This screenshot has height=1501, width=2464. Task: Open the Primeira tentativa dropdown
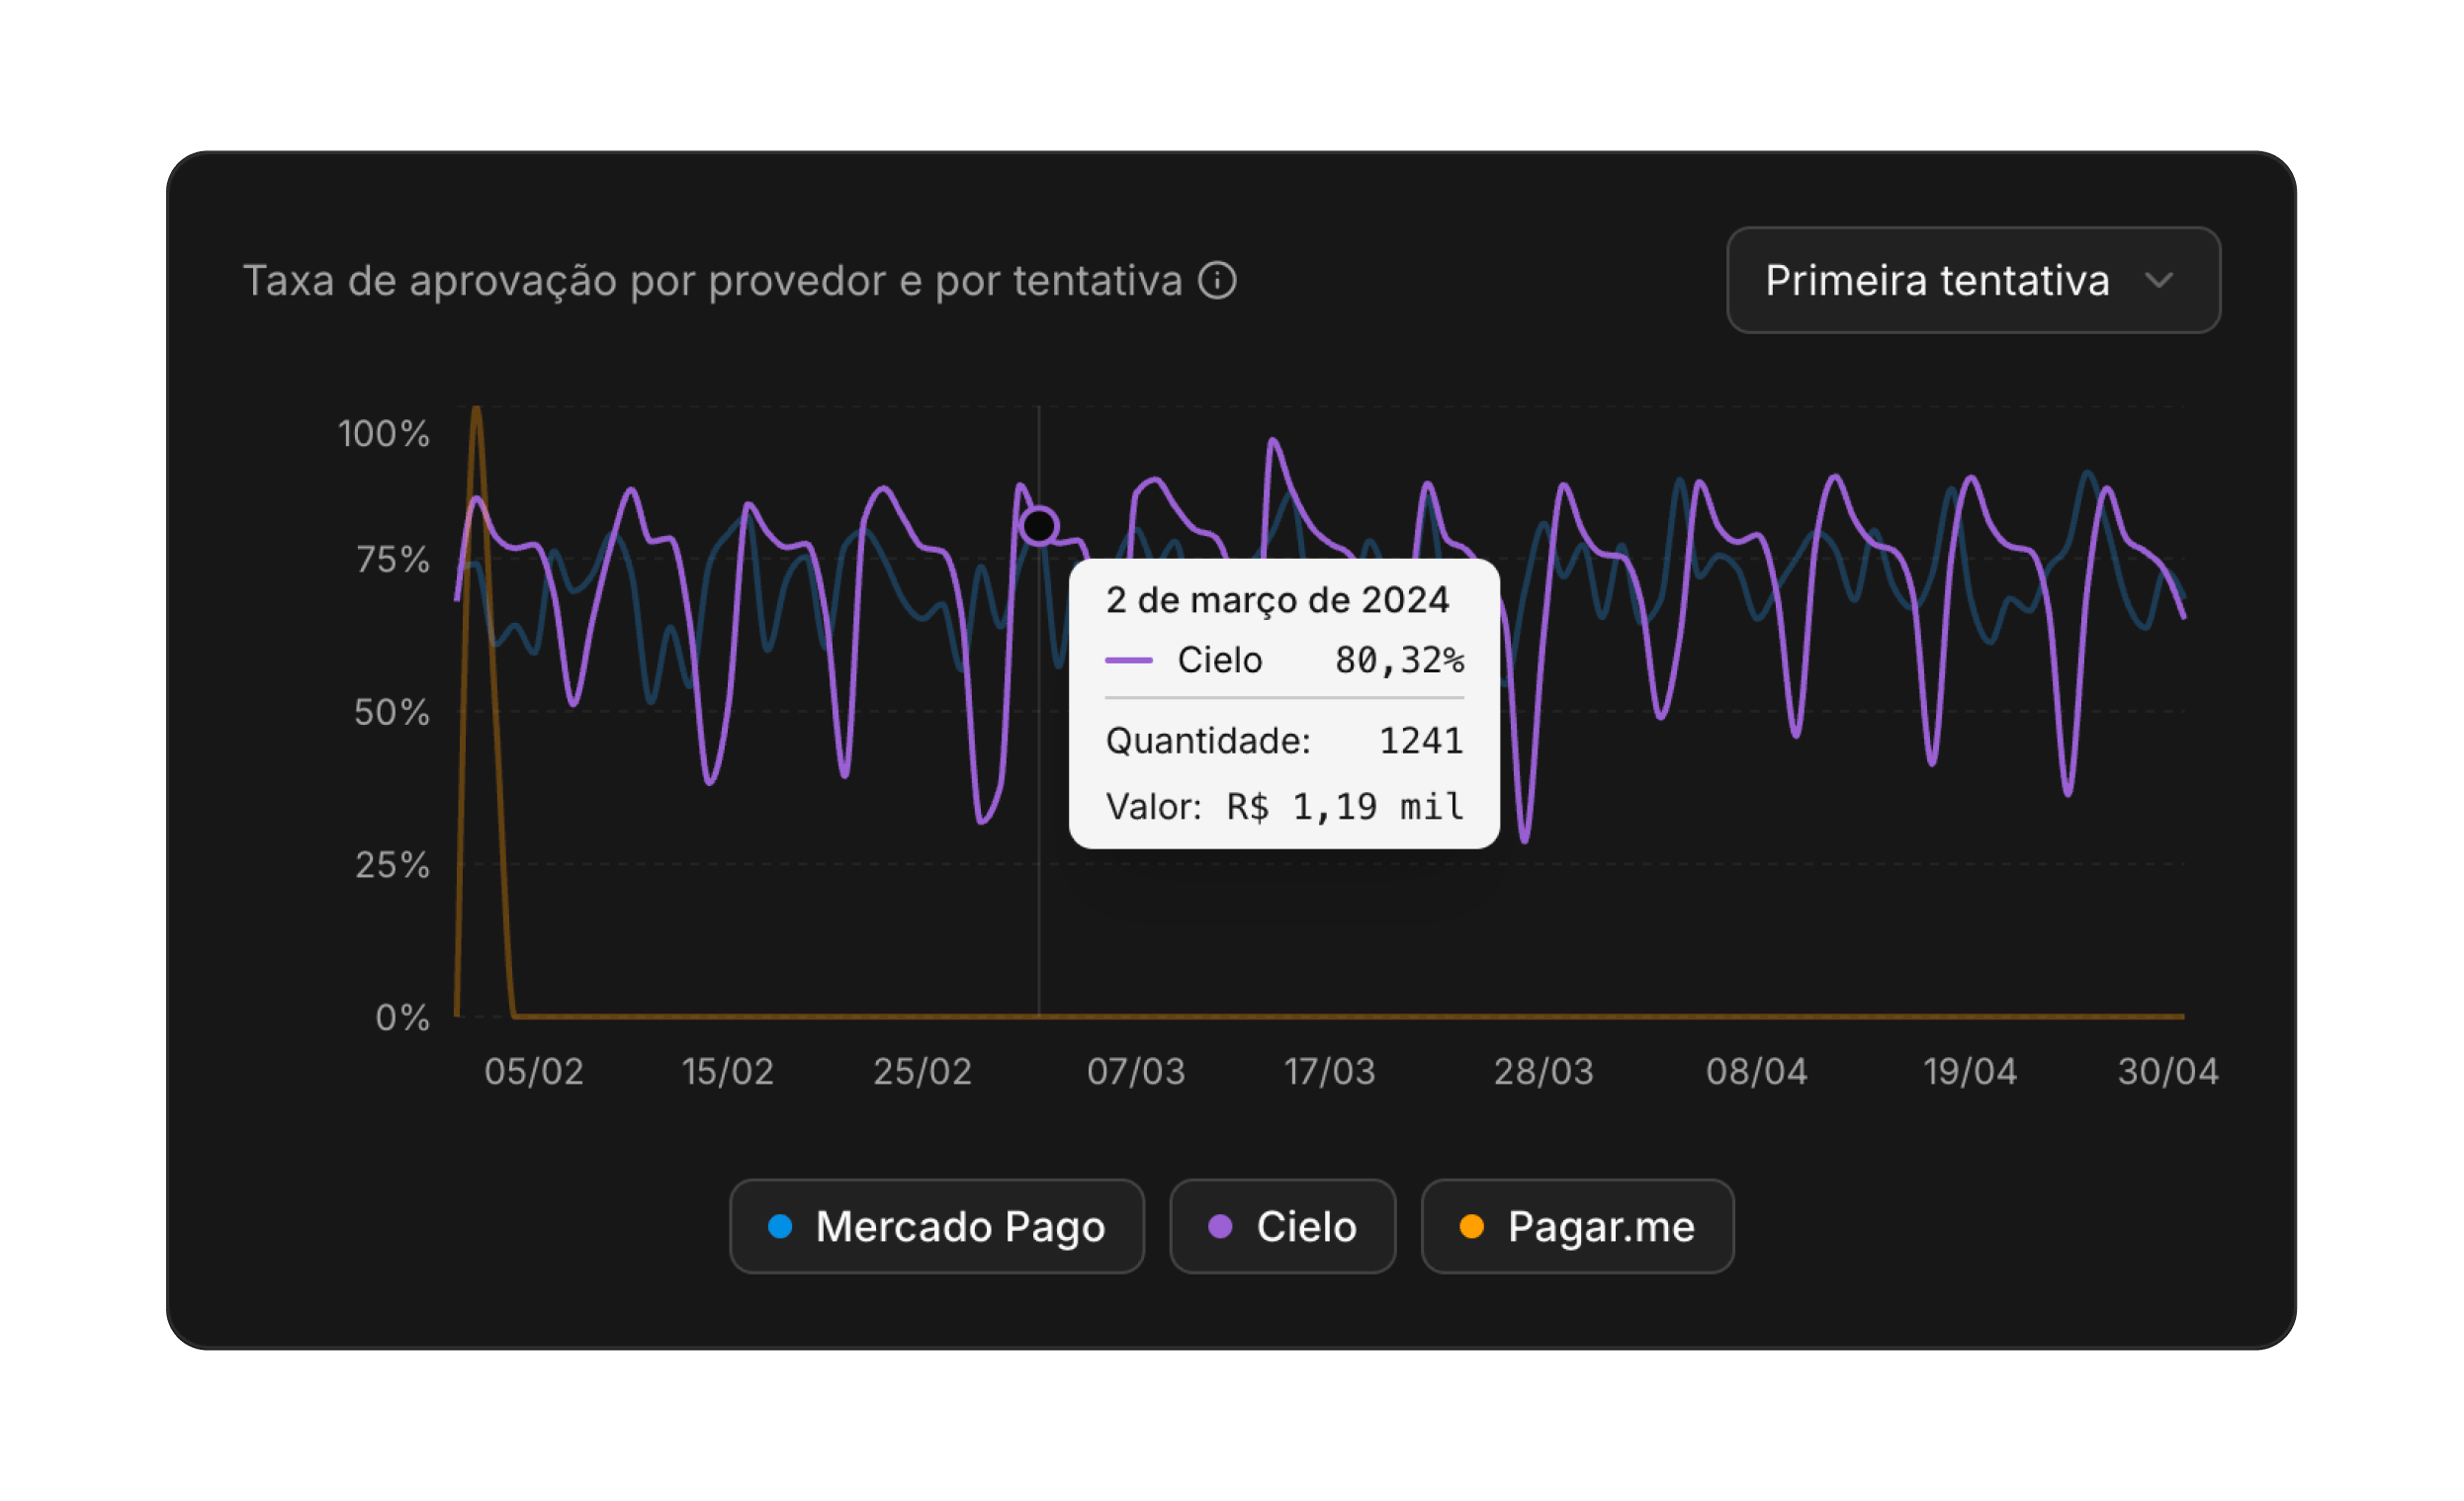point(1973,280)
